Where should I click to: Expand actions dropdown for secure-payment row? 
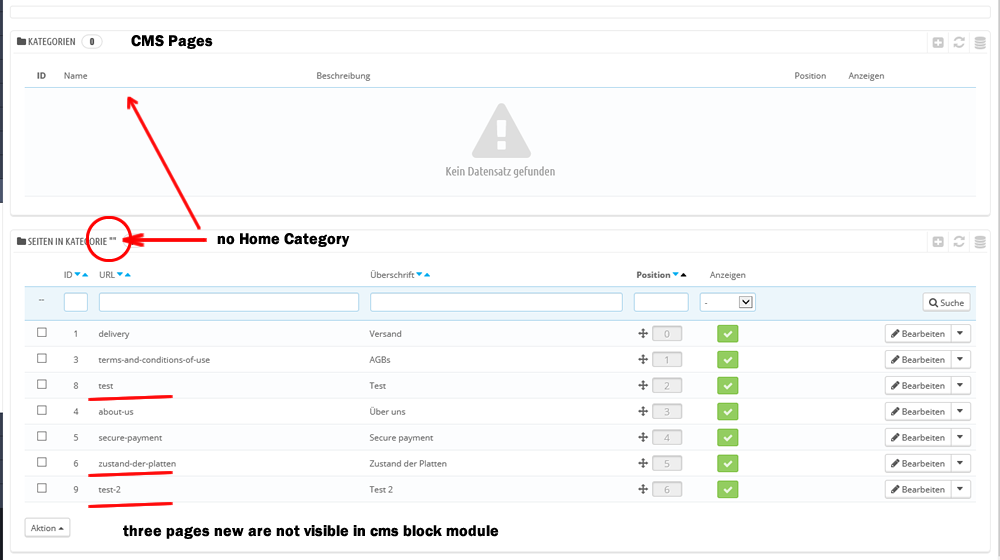(960, 438)
